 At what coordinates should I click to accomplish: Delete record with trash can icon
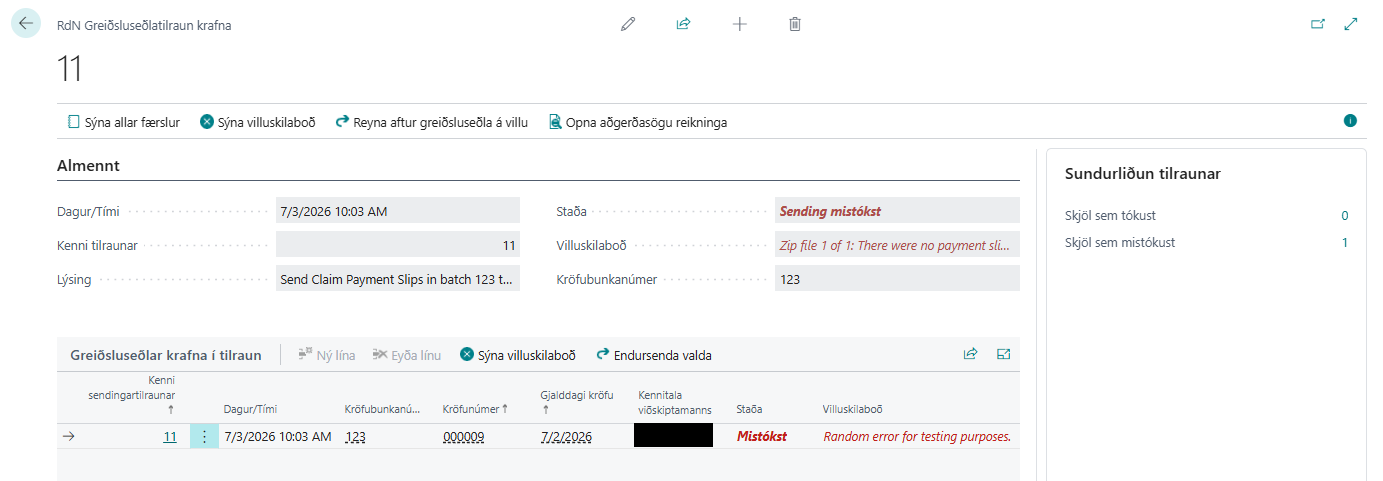pos(795,24)
